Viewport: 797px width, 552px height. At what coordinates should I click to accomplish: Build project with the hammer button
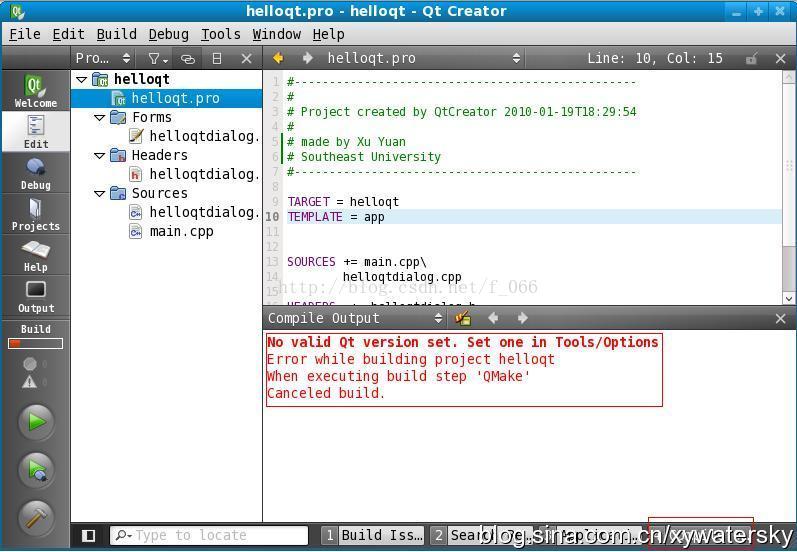(36, 518)
